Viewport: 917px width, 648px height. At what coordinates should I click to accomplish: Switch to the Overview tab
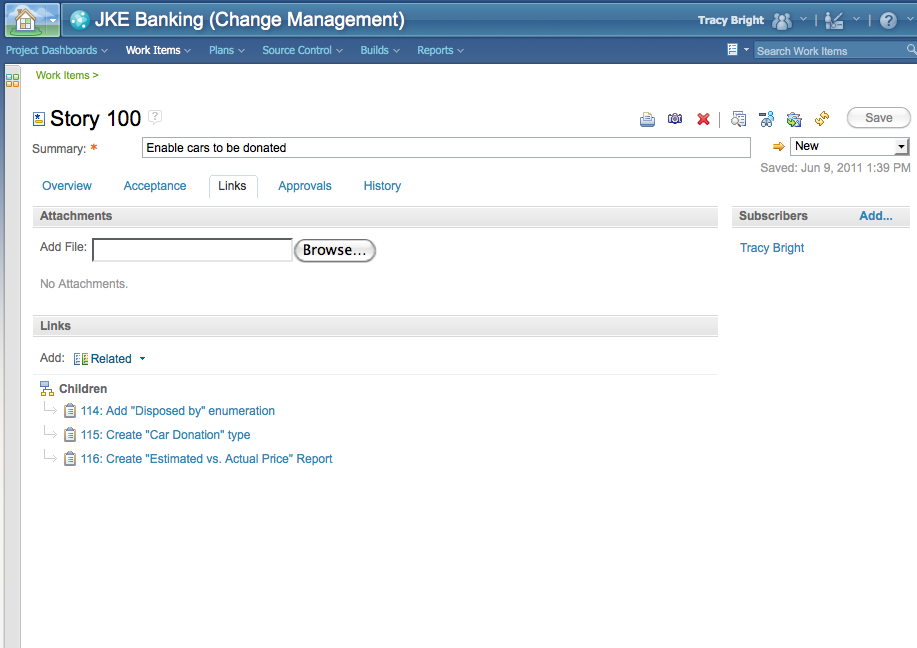(x=67, y=186)
